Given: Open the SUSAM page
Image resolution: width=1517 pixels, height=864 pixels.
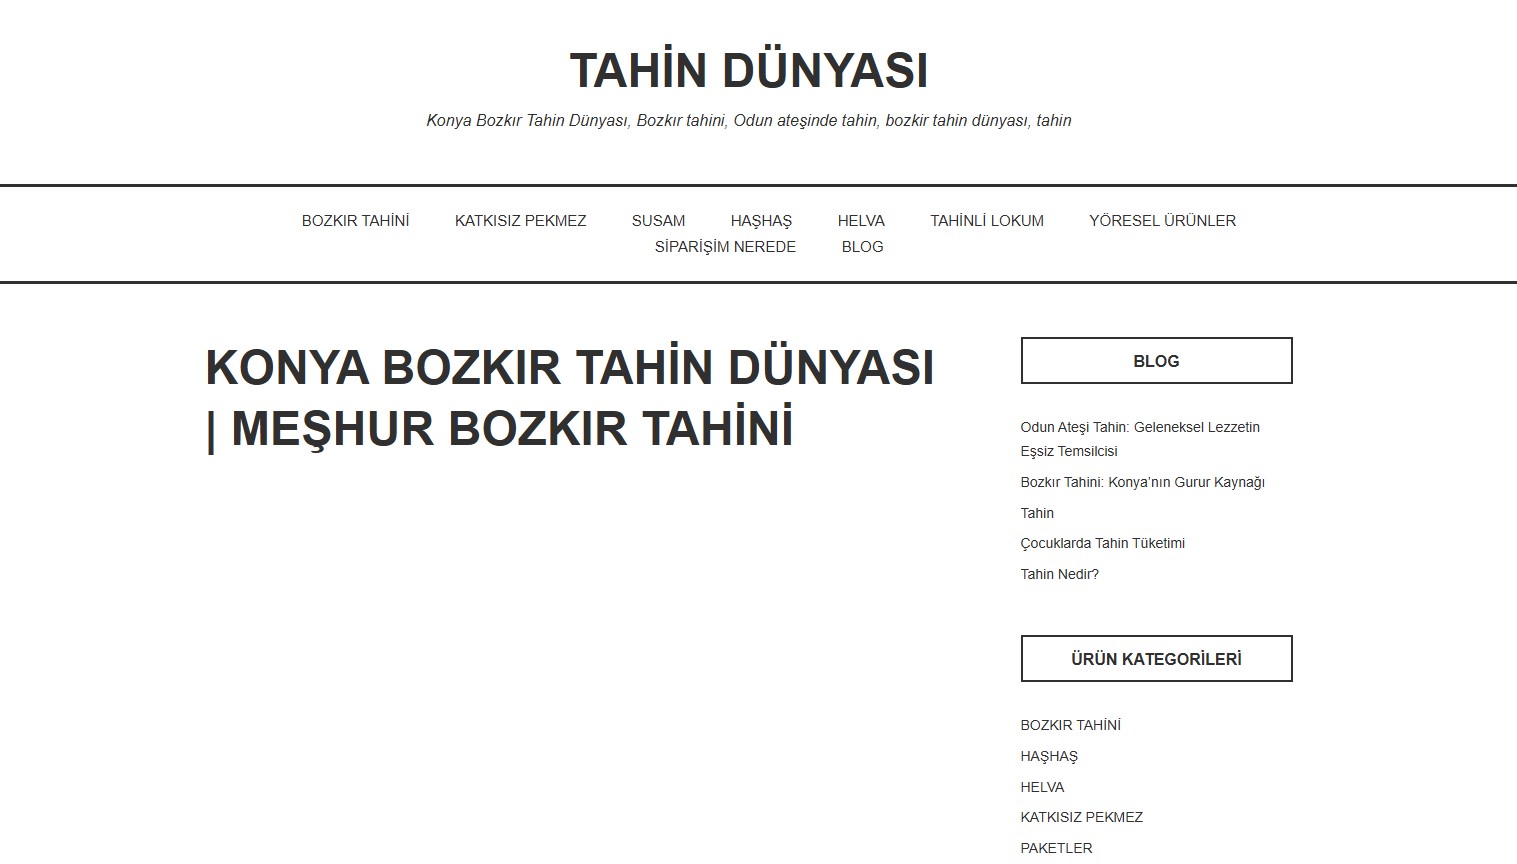Looking at the screenshot, I should coord(656,220).
